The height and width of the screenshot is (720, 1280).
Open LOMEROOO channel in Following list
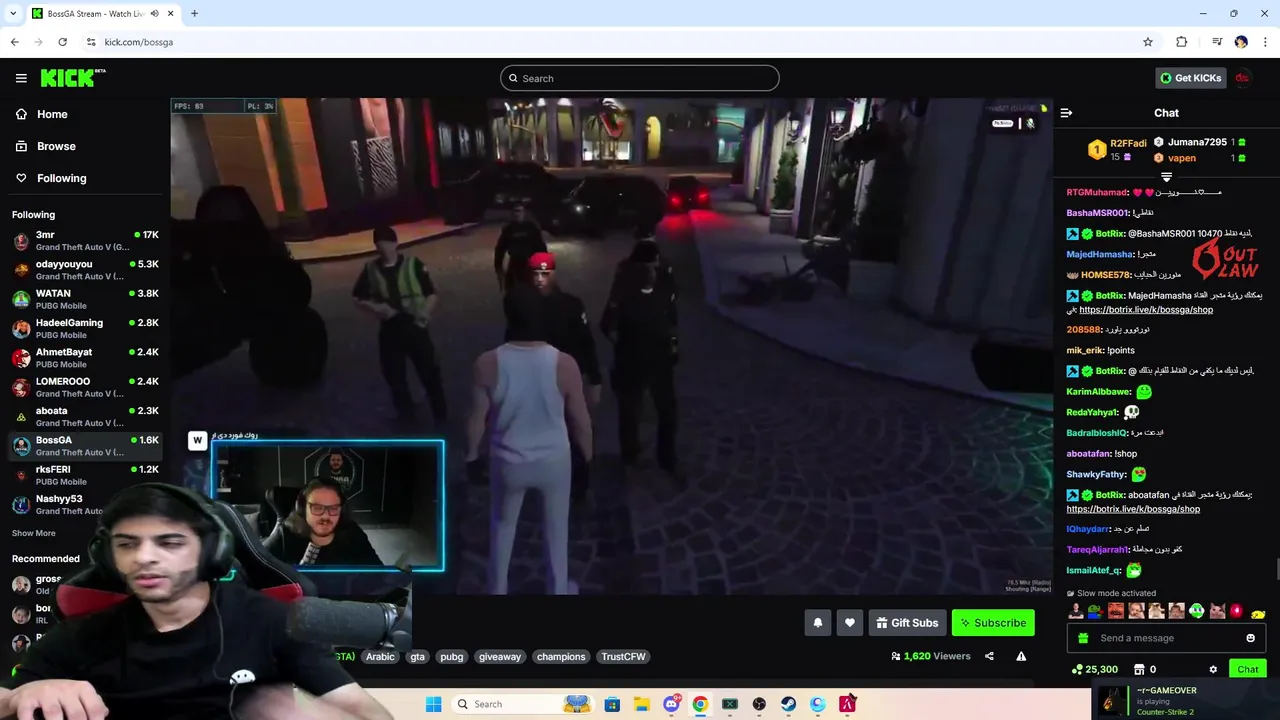(85, 387)
